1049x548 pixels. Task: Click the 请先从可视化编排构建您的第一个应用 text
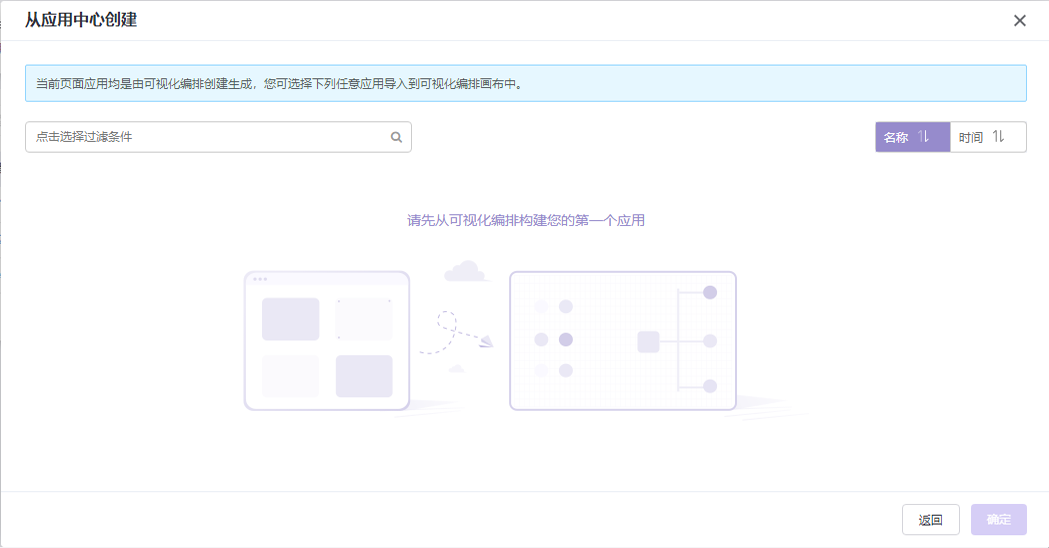coord(525,220)
